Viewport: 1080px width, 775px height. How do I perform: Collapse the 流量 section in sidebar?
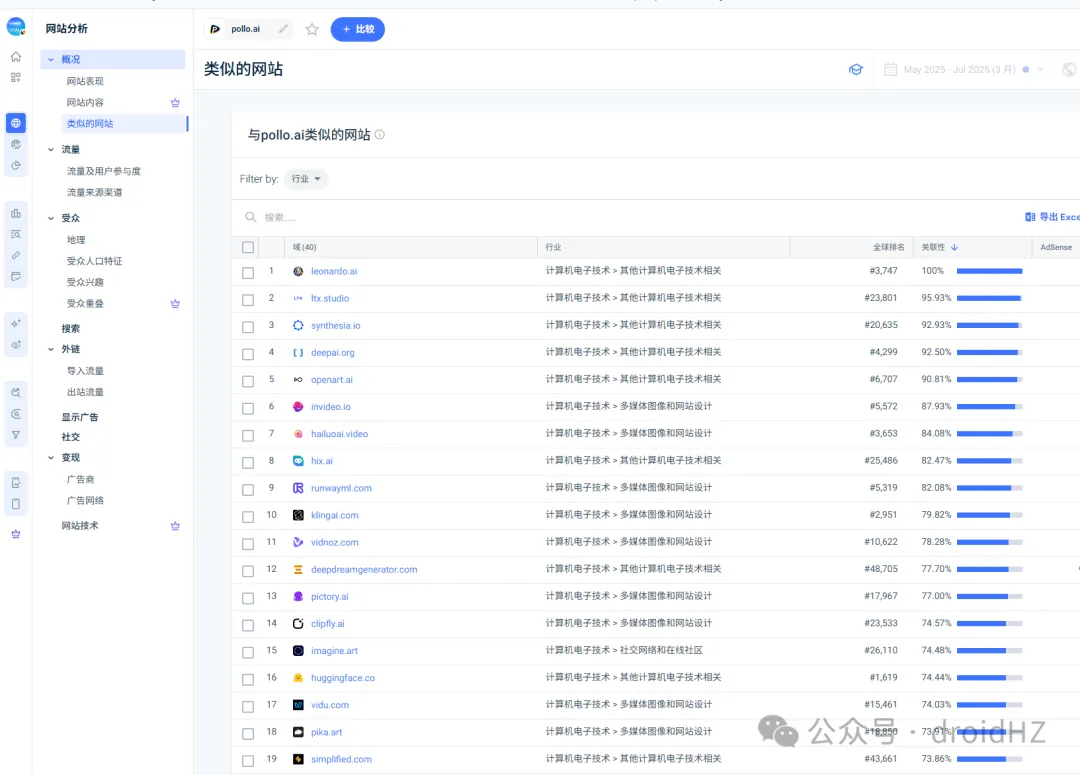51,150
